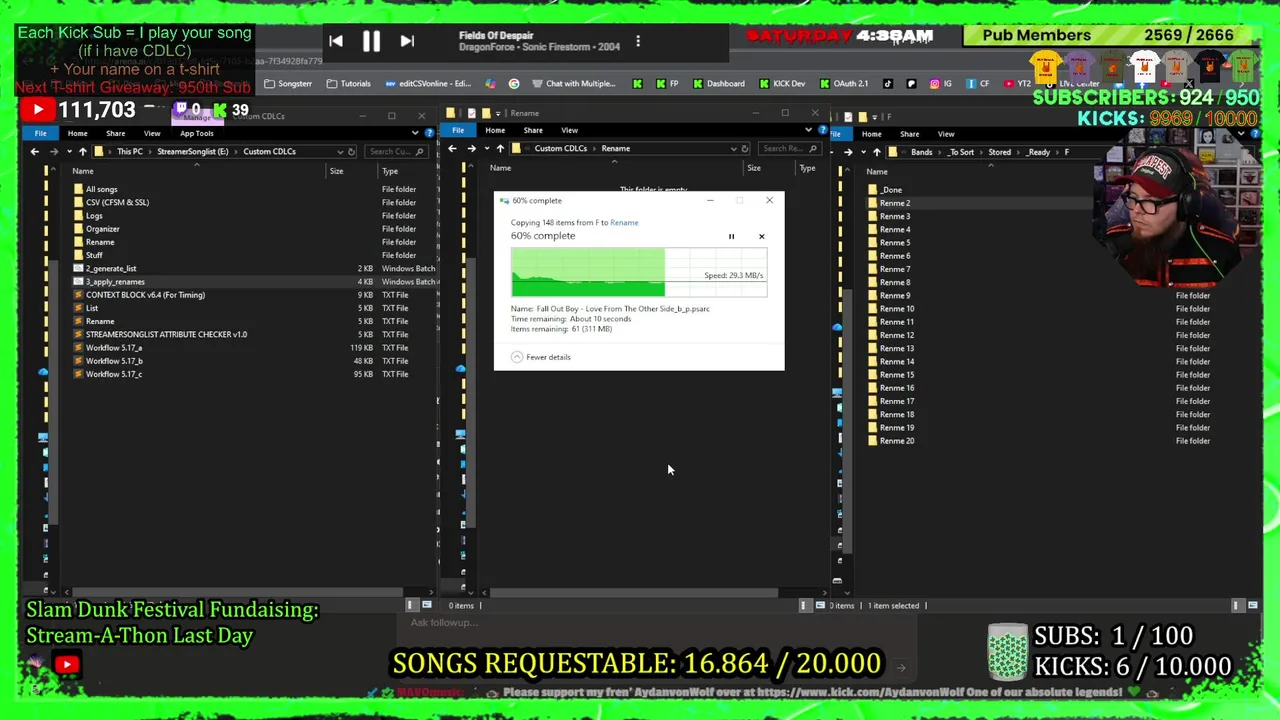Go back in Custom CDLCs window

pos(34,152)
